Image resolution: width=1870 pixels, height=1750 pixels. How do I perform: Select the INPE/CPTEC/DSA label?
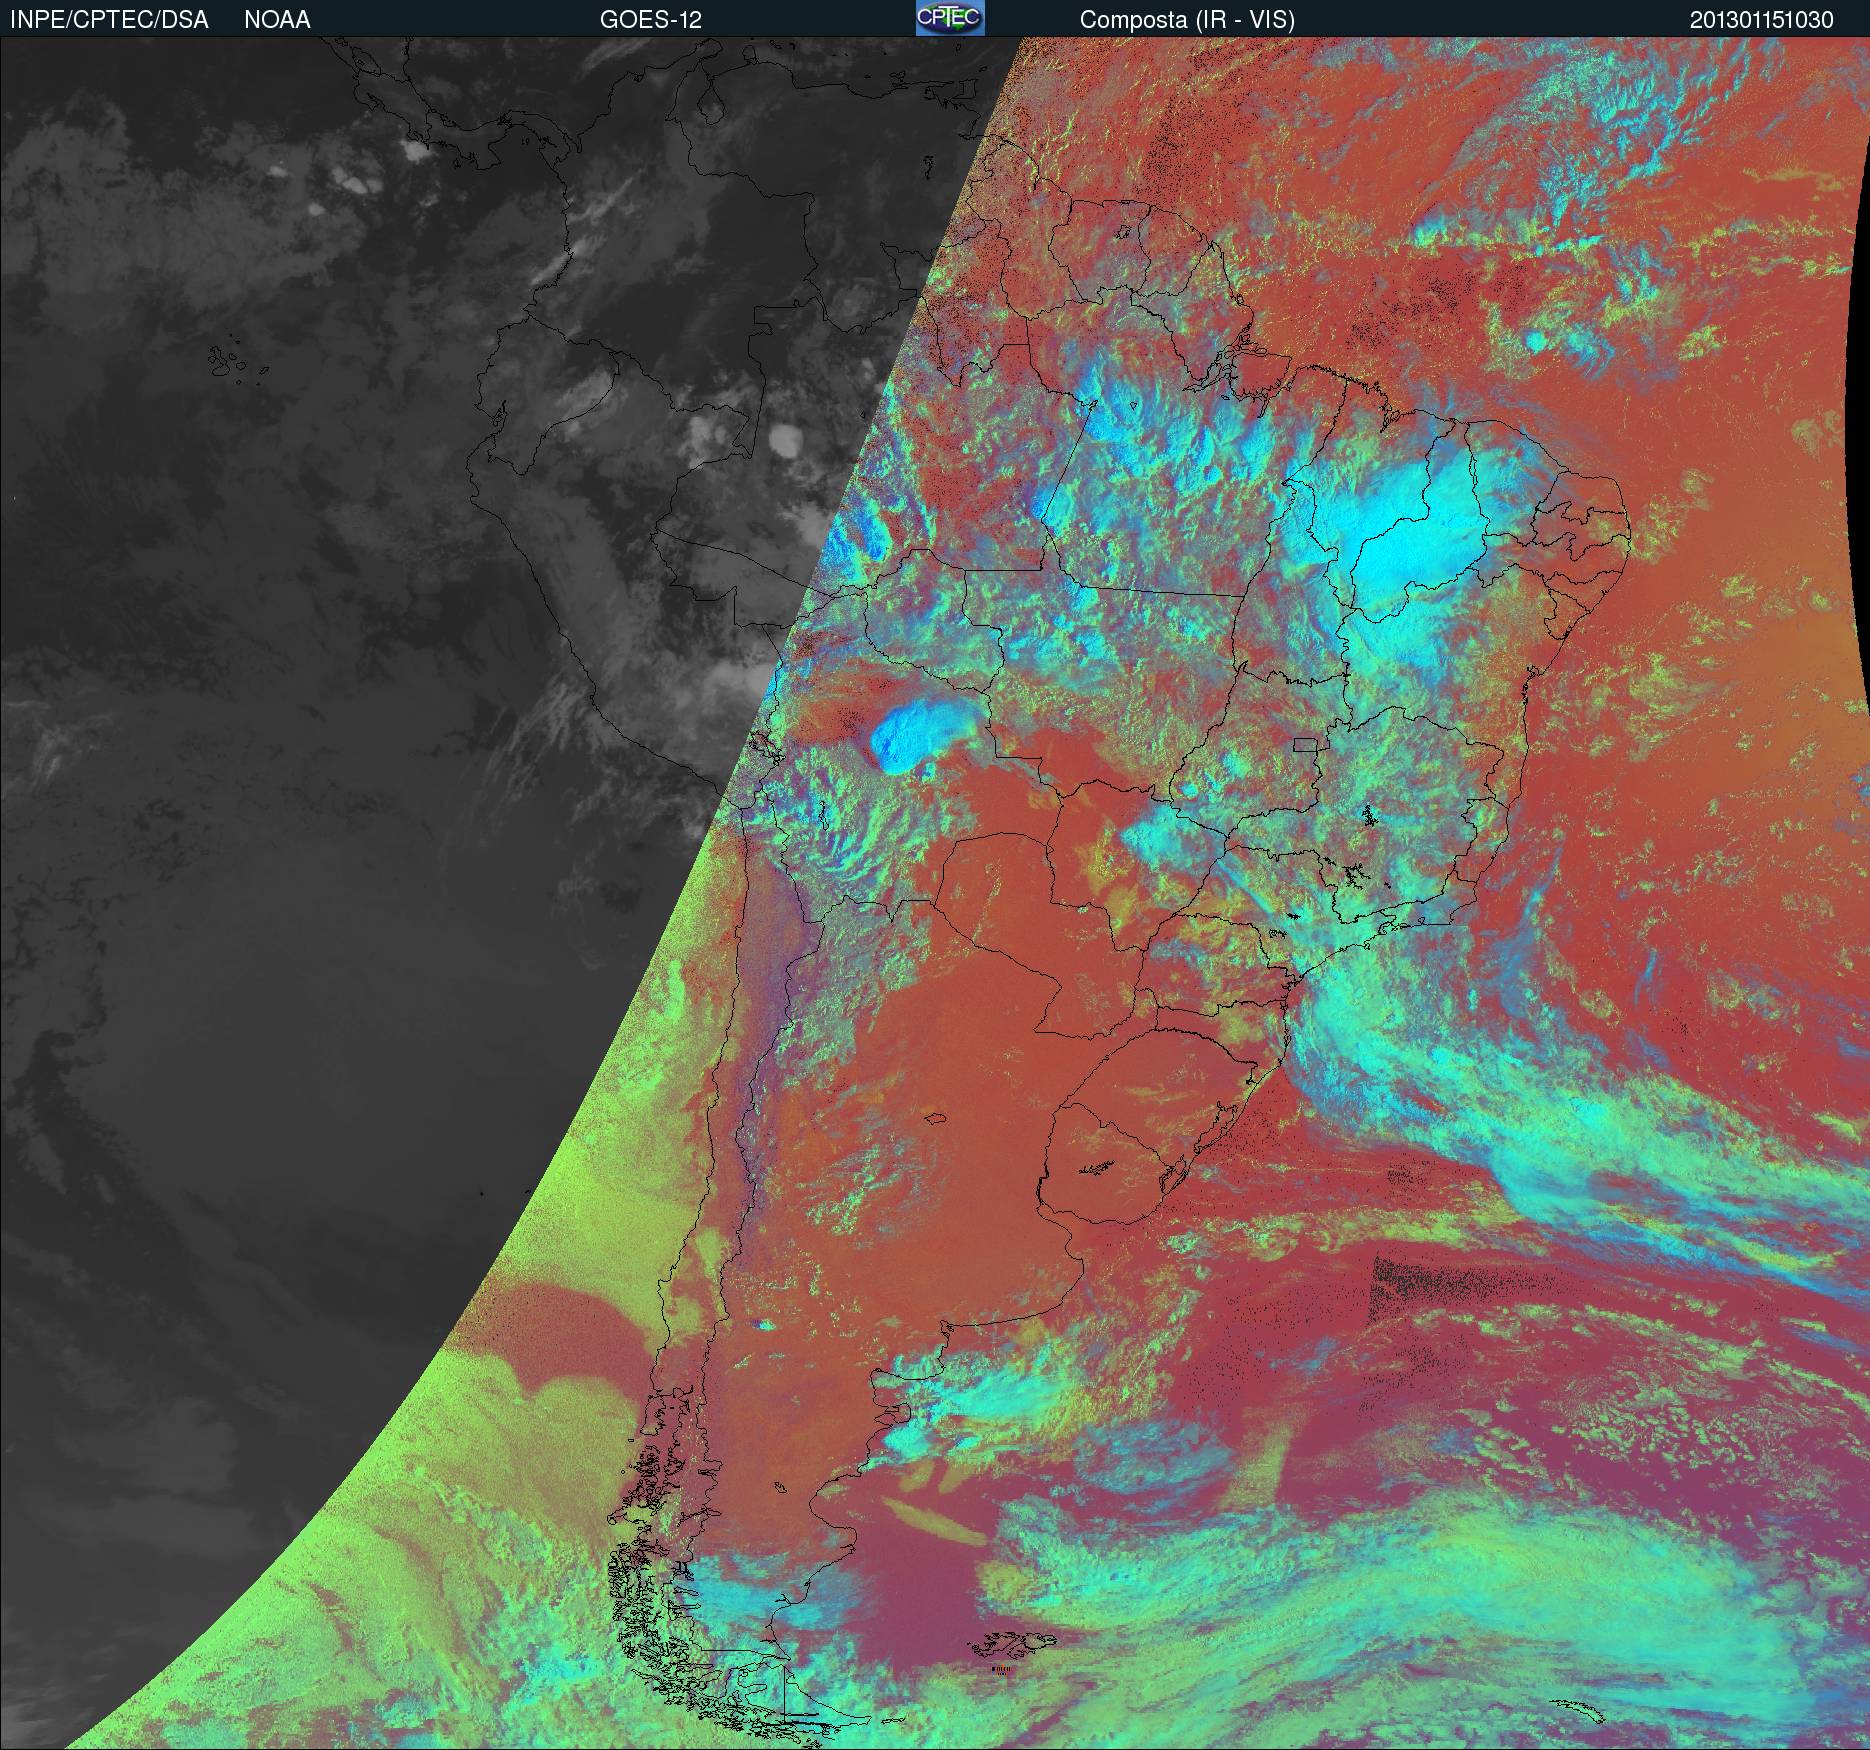click(109, 20)
